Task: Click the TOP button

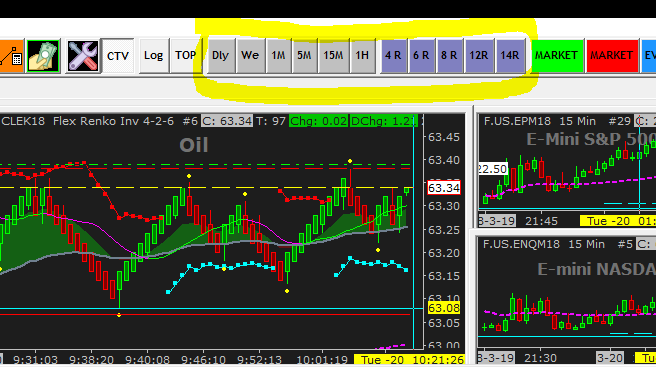Action: point(185,56)
